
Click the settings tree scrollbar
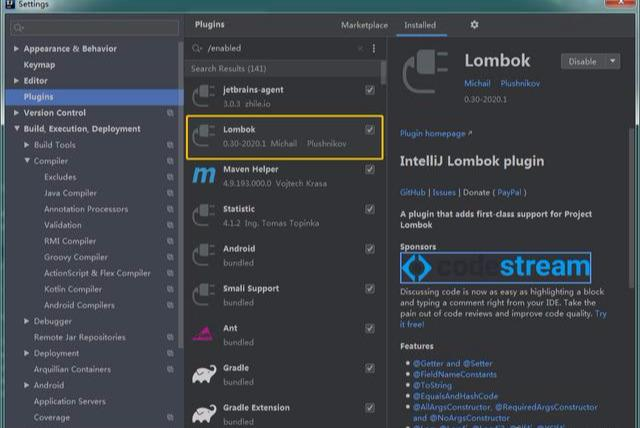[x=180, y=196]
